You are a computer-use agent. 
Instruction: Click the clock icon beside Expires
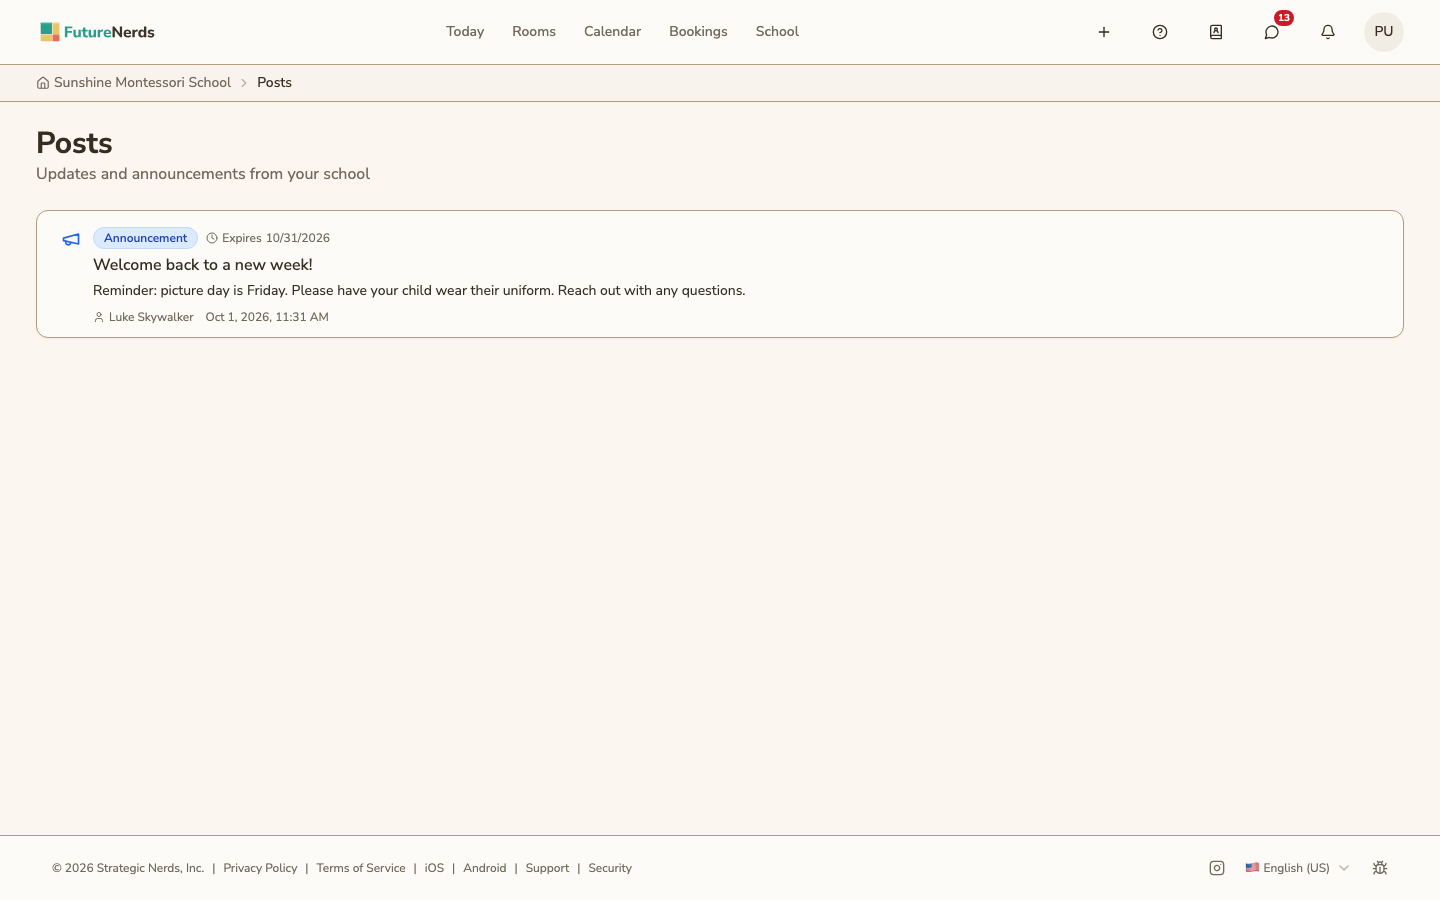tap(212, 238)
